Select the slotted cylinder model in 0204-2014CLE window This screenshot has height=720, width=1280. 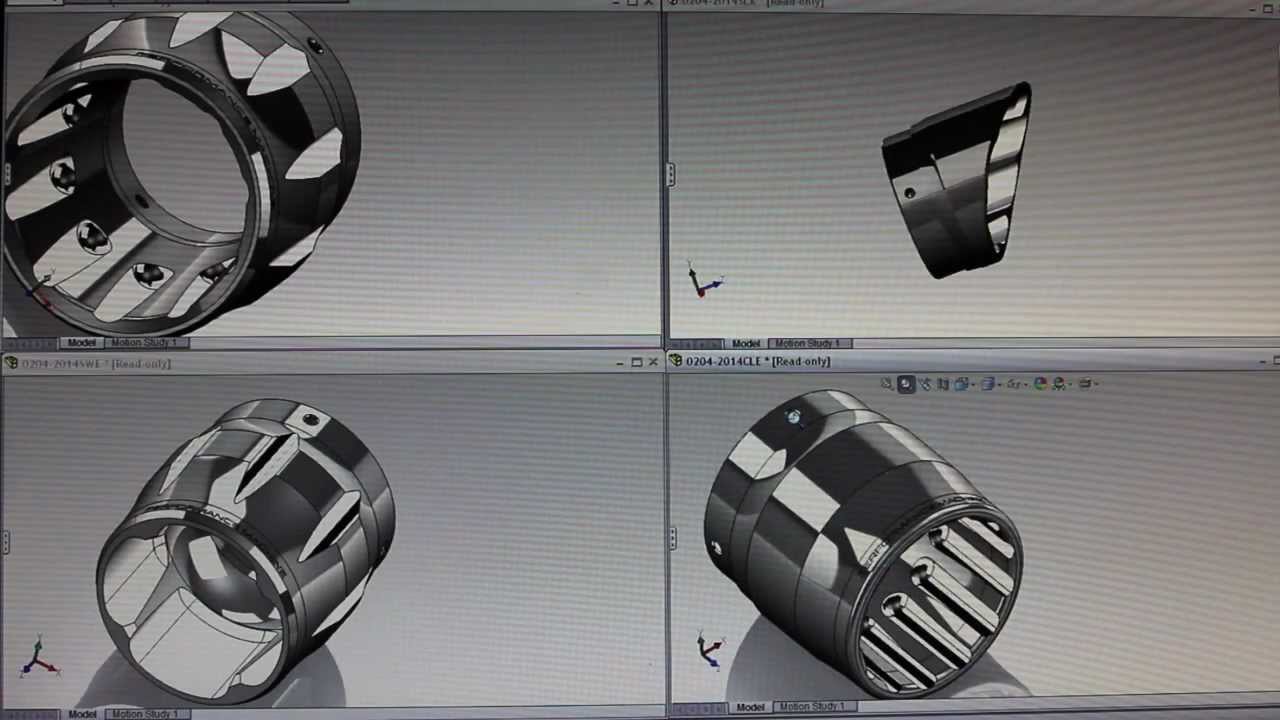(864, 543)
